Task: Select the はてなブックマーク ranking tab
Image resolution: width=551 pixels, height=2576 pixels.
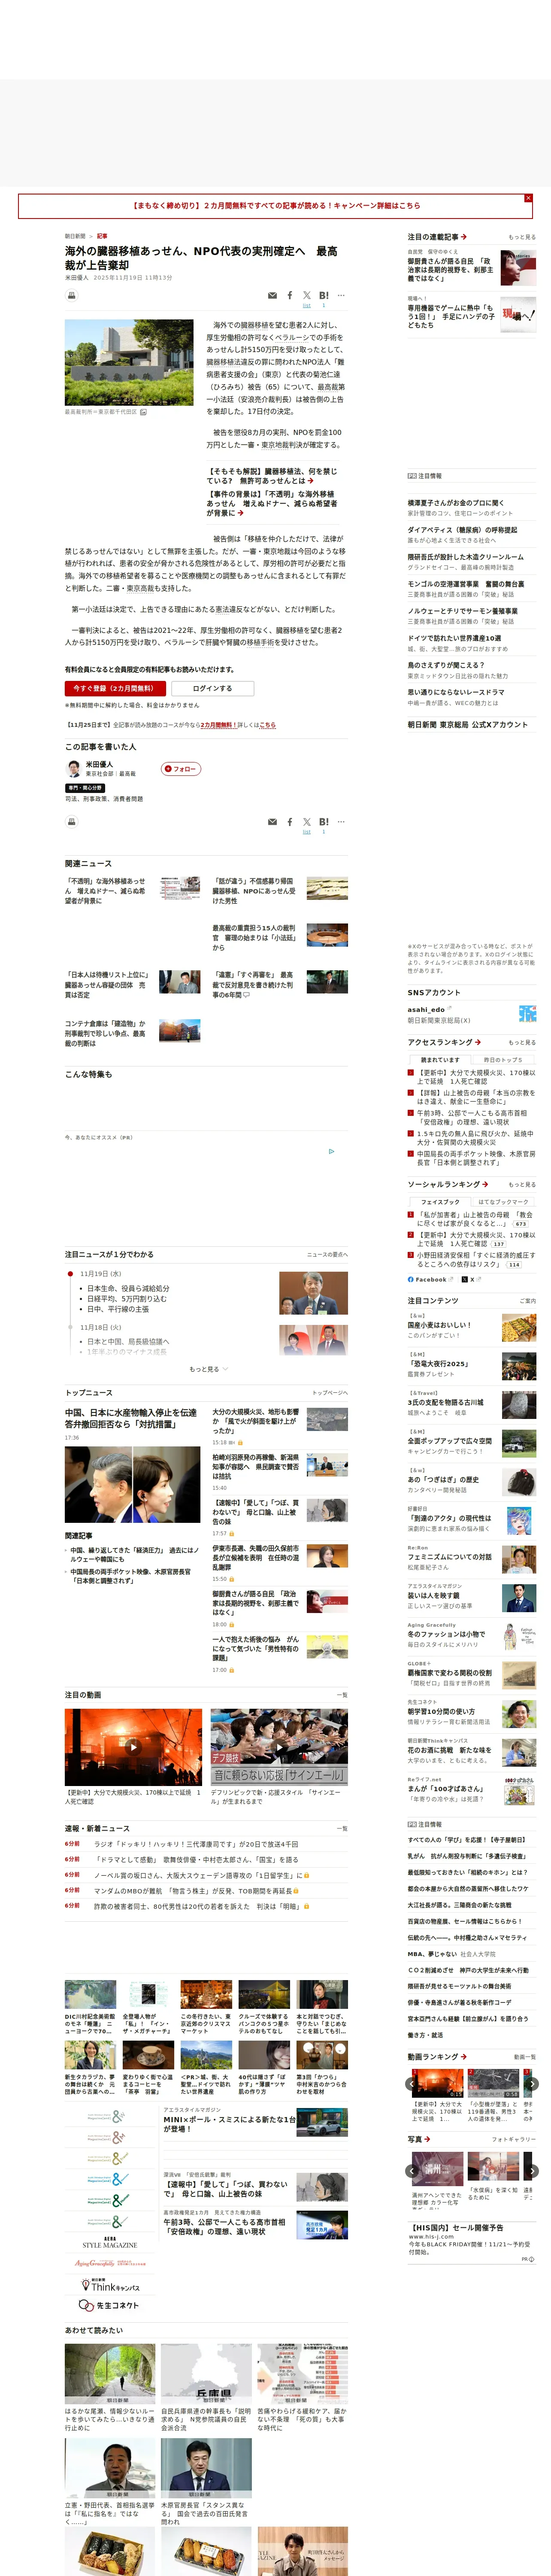Action: click(503, 1202)
